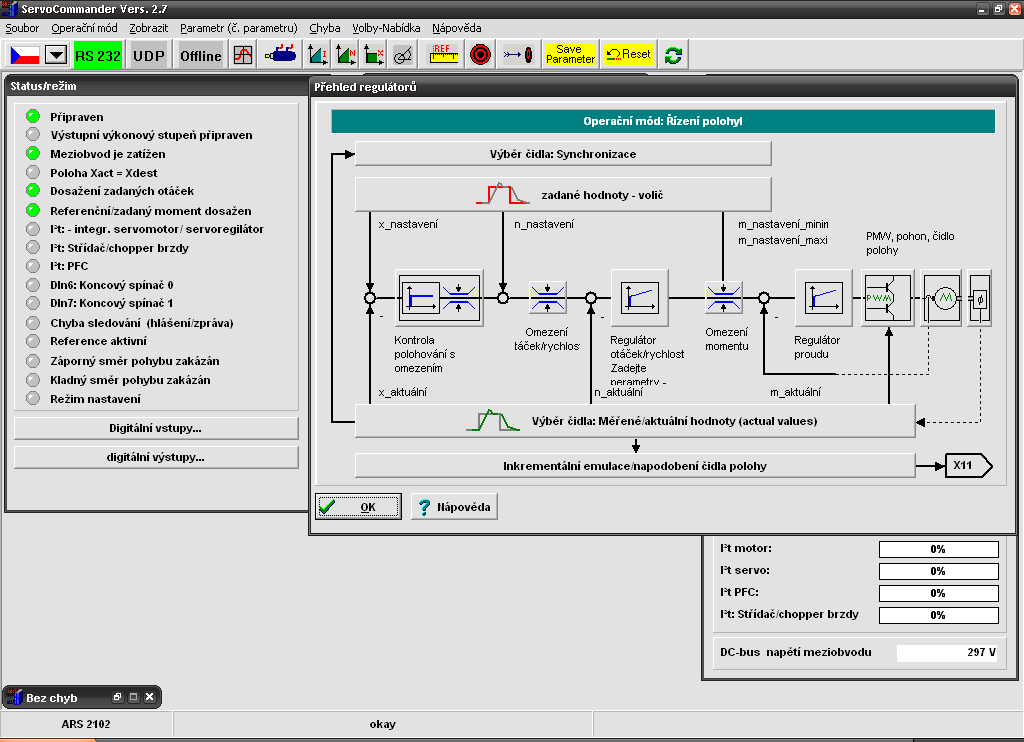
Task: Click the PWM power stage block
Action: coord(888,298)
